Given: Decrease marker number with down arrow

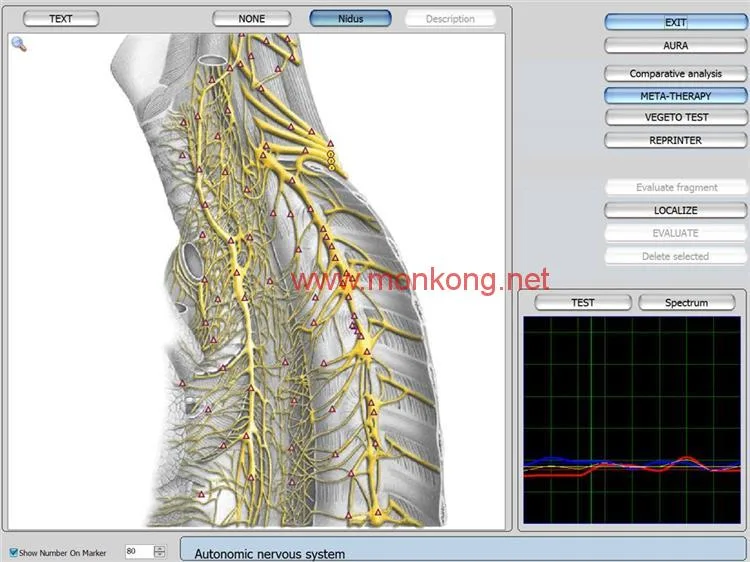Looking at the screenshot, I should click(160, 555).
